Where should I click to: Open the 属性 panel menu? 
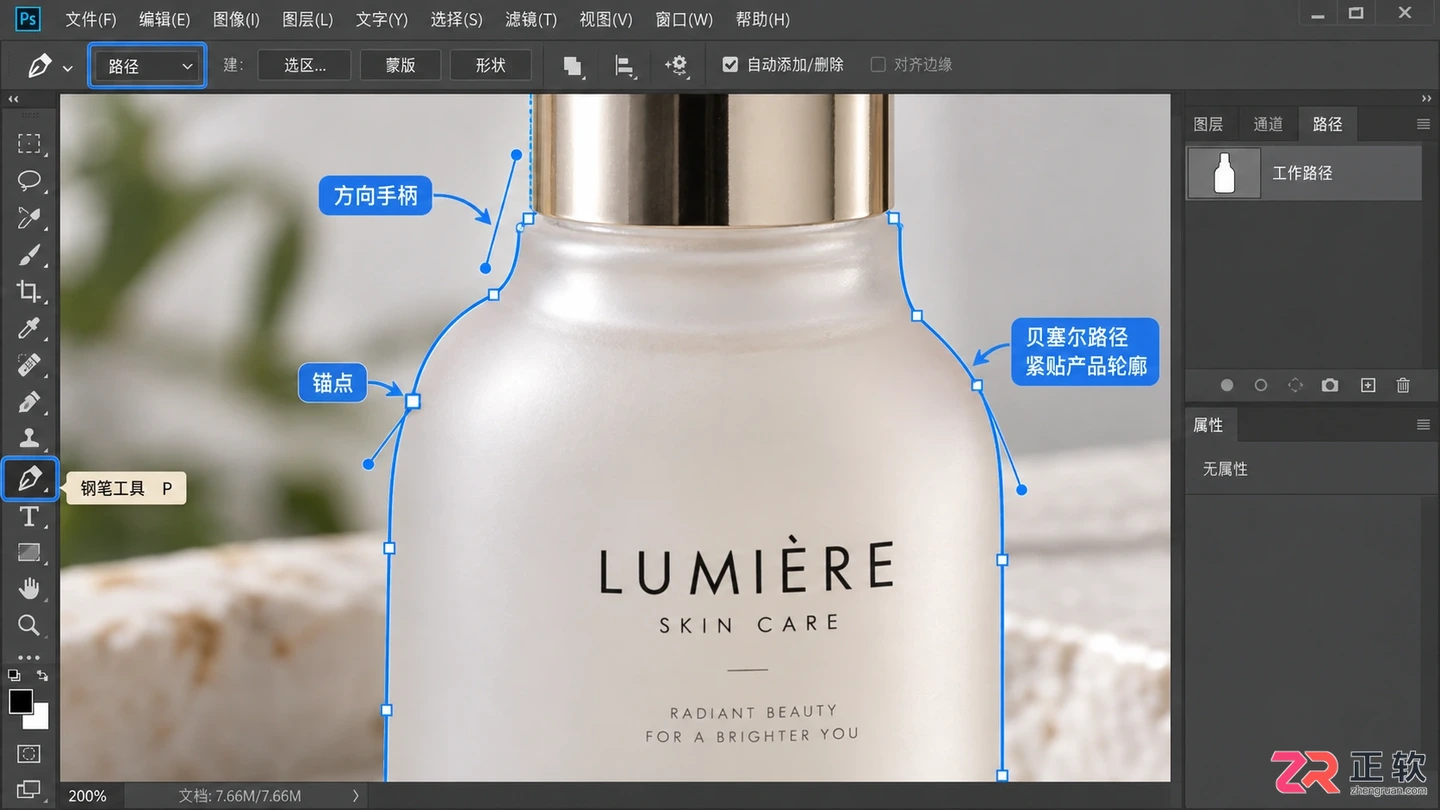click(x=1423, y=425)
